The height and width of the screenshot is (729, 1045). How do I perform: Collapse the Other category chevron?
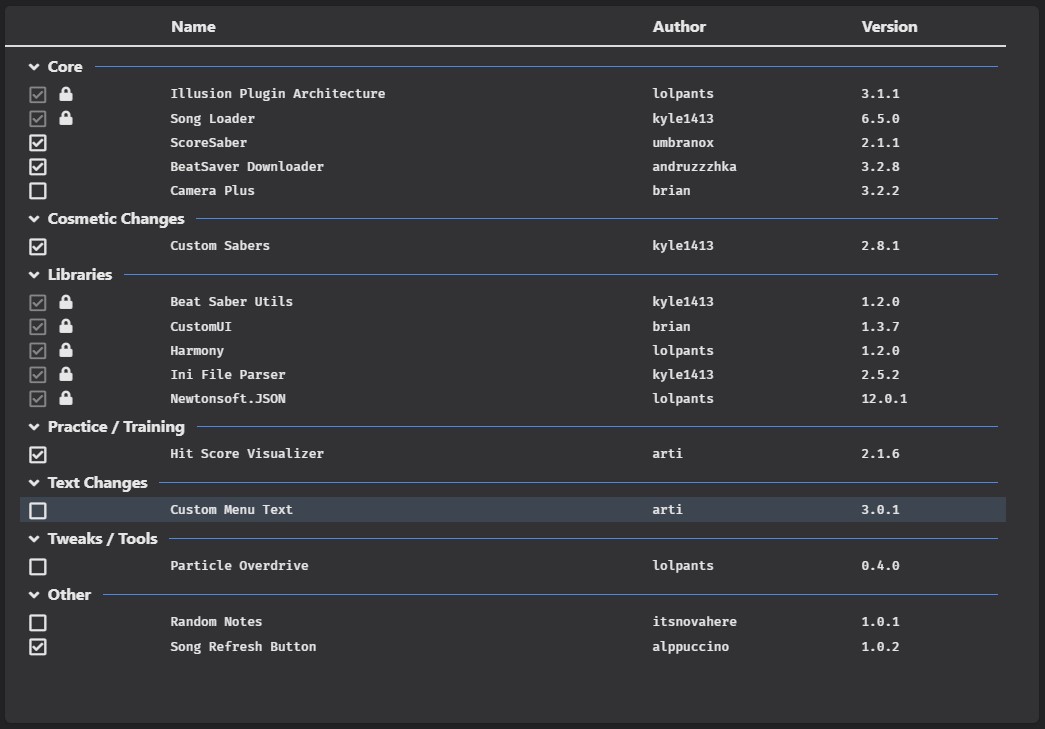pos(34,594)
